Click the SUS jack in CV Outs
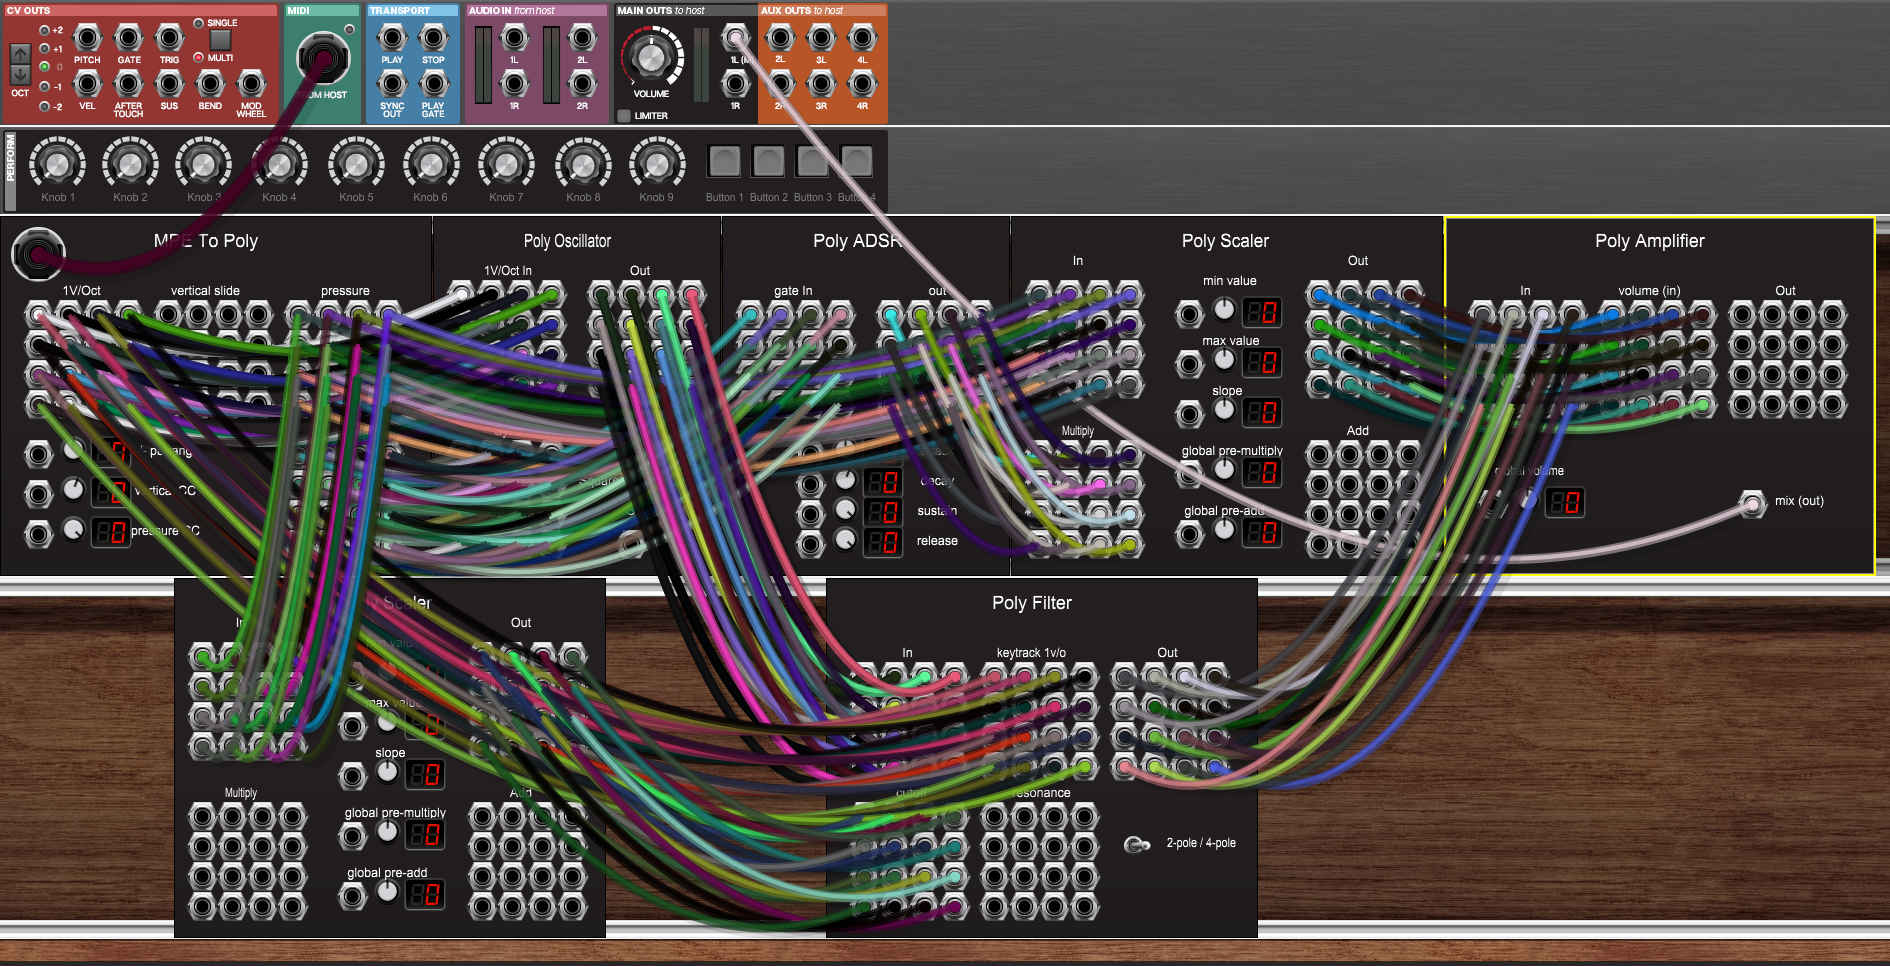The width and height of the screenshot is (1890, 966). pyautogui.click(x=169, y=84)
